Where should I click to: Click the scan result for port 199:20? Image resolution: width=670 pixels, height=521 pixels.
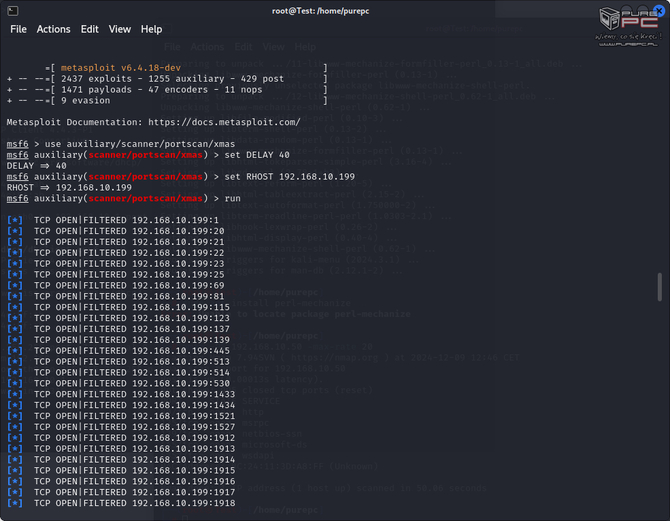[x=116, y=231]
